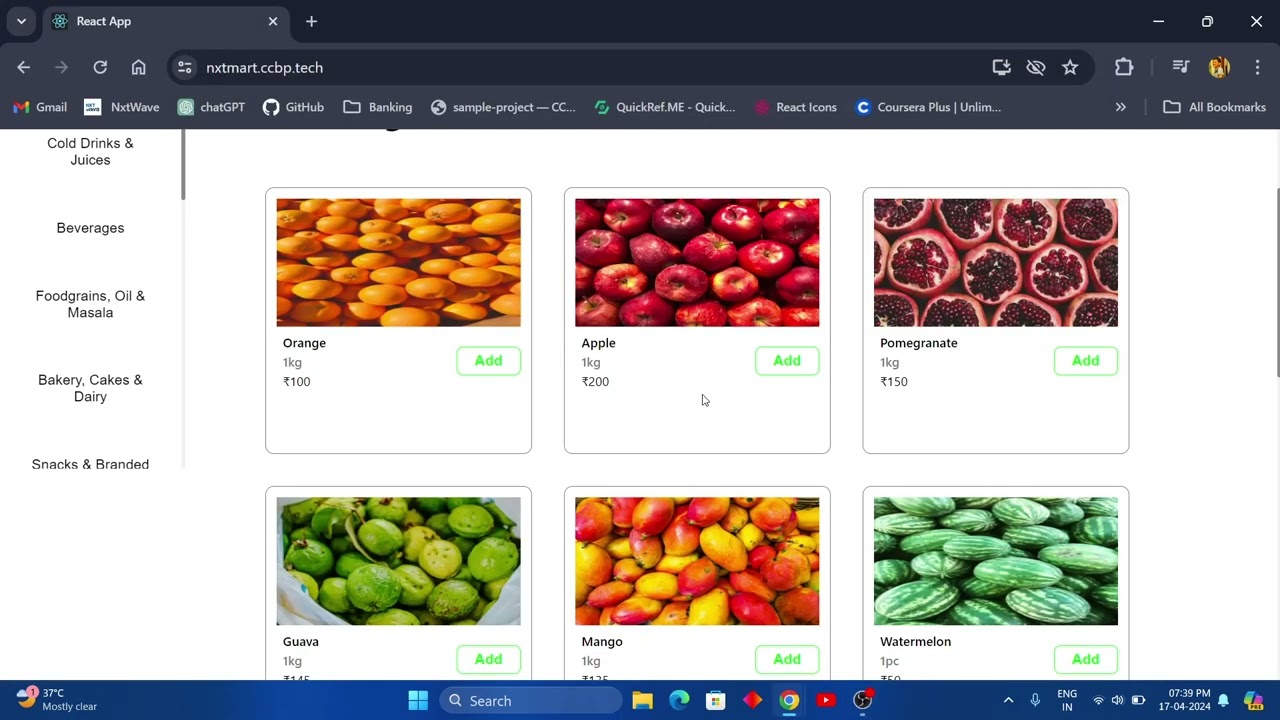The height and width of the screenshot is (720, 1280).
Task: Click the install app icon in address bar
Action: [1001, 67]
